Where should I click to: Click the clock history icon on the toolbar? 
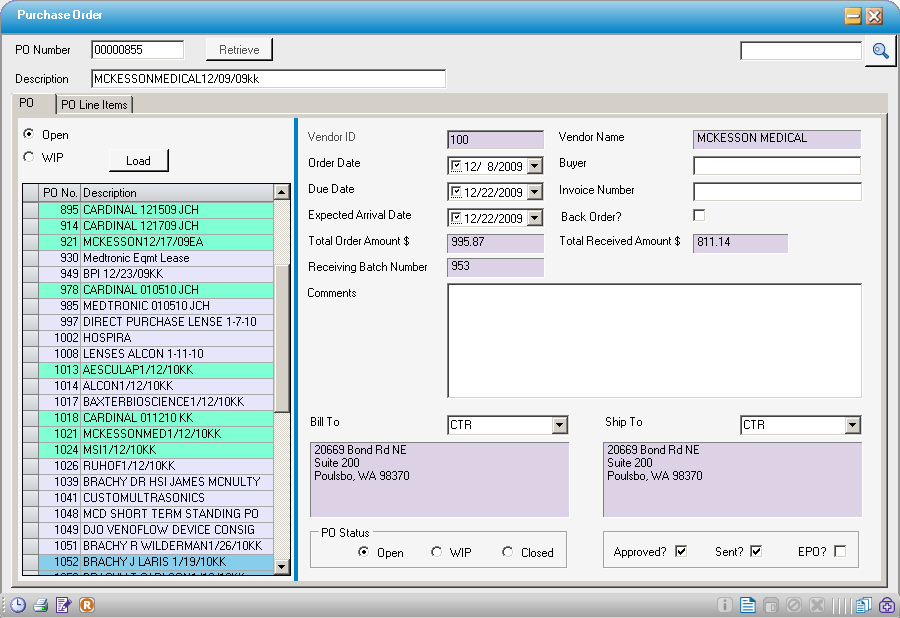click(17, 605)
